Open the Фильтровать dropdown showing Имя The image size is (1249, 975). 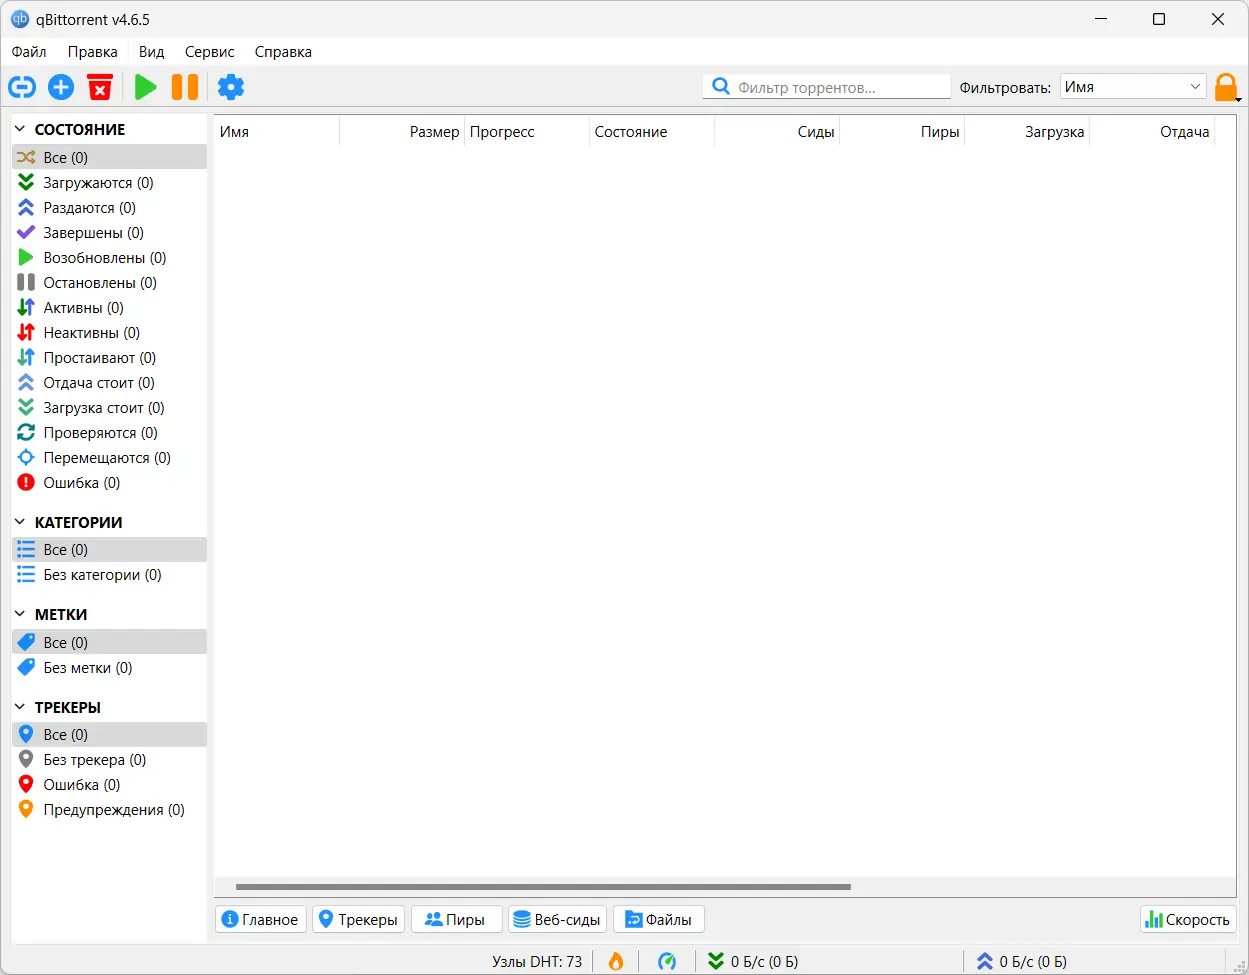click(1132, 86)
